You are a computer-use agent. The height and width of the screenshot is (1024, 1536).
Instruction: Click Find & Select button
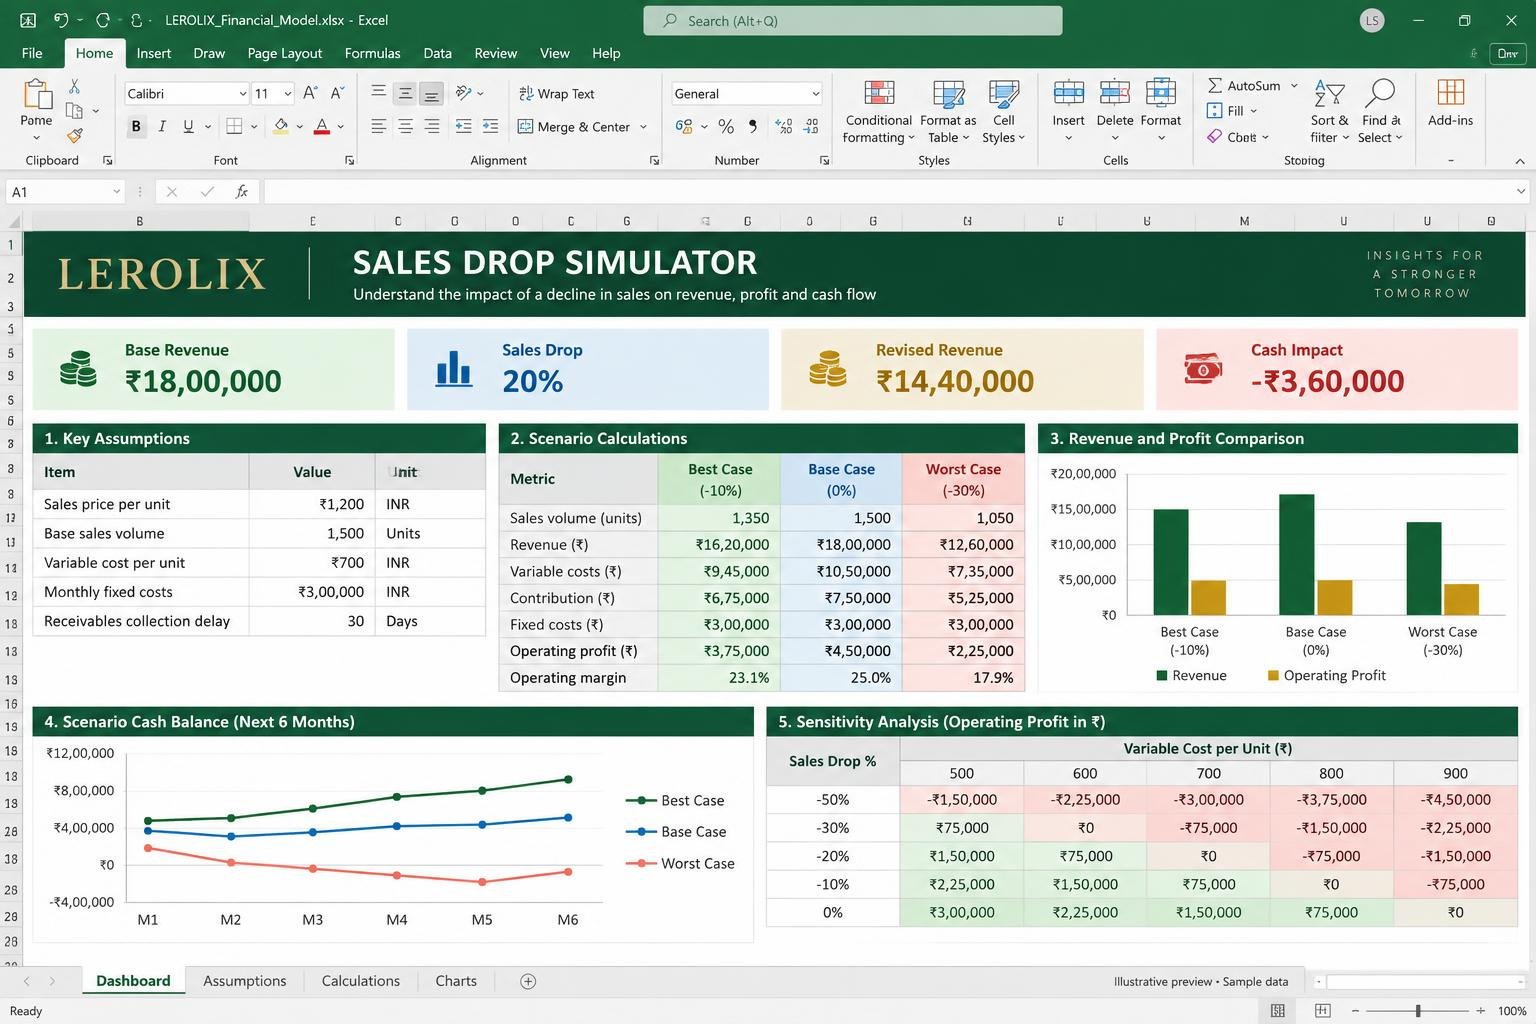click(1380, 111)
